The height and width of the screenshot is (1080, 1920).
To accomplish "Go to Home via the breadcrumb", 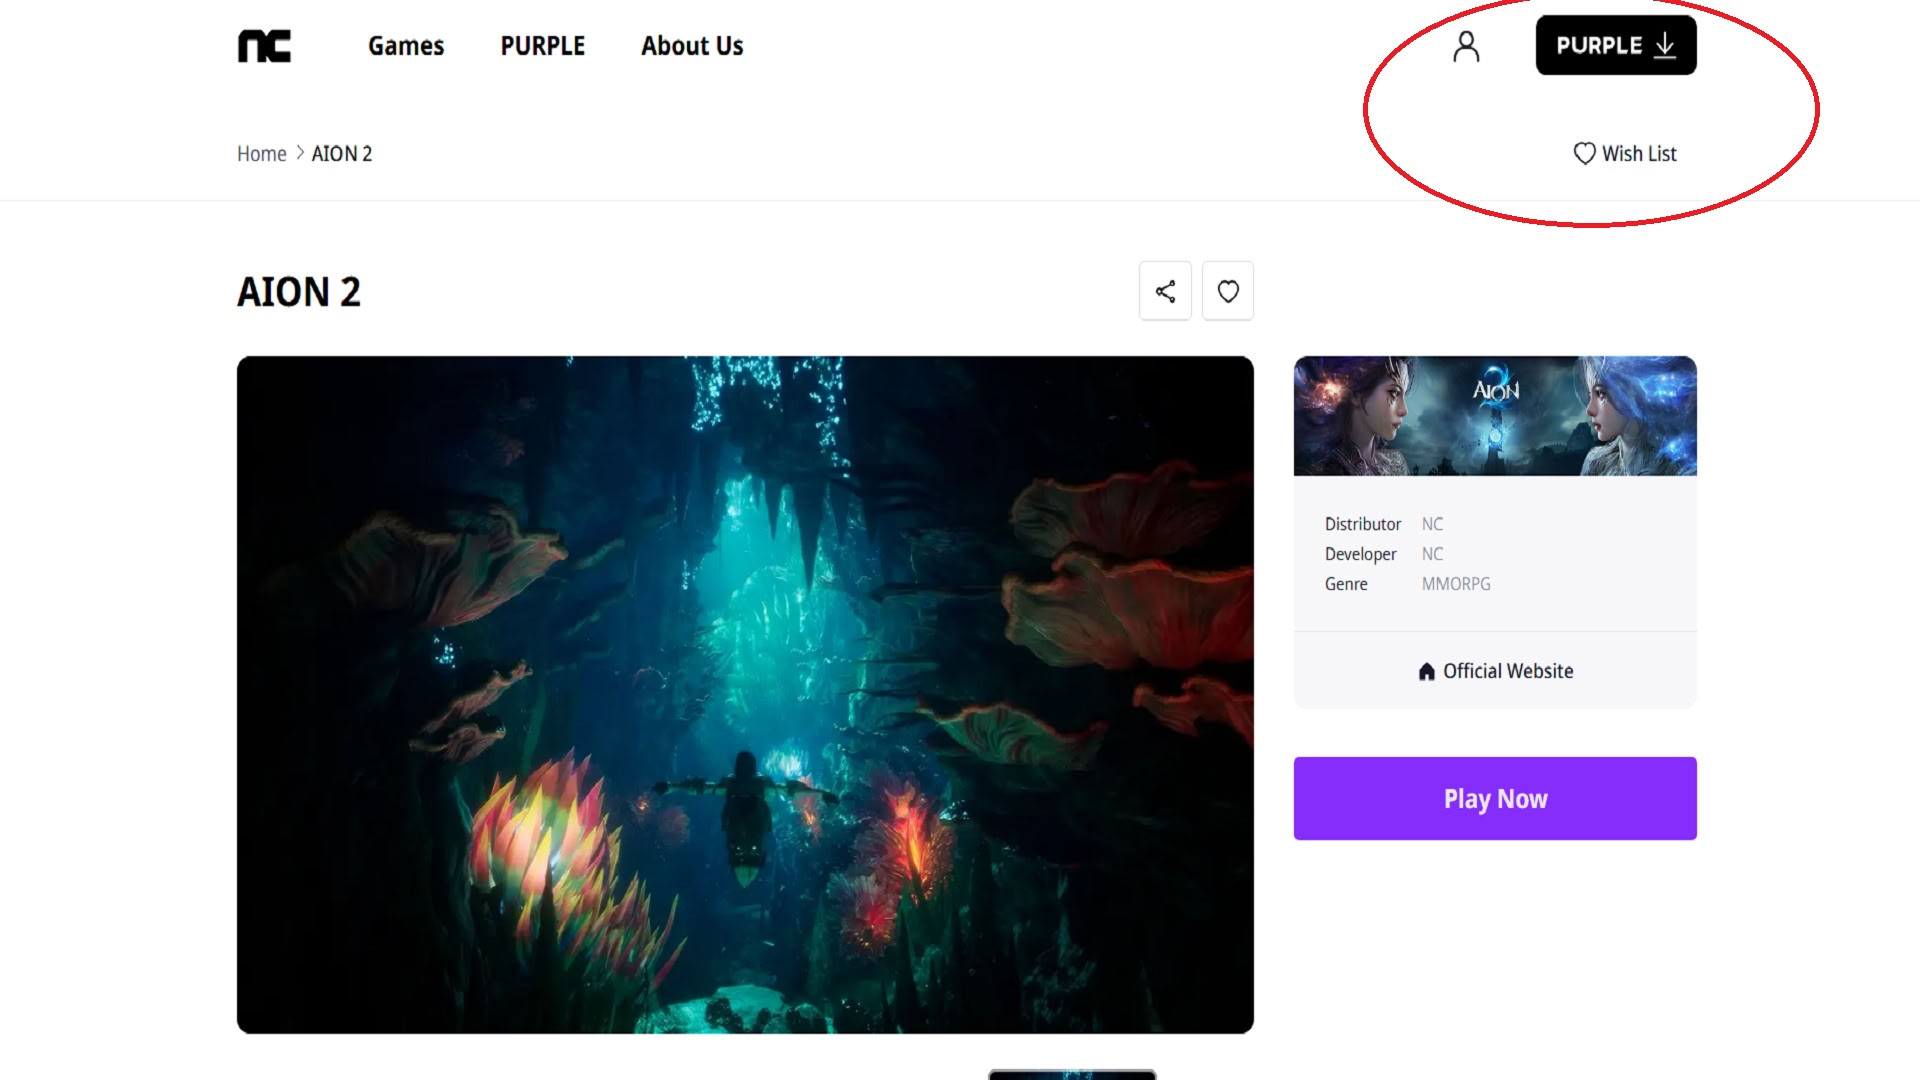I will point(262,153).
